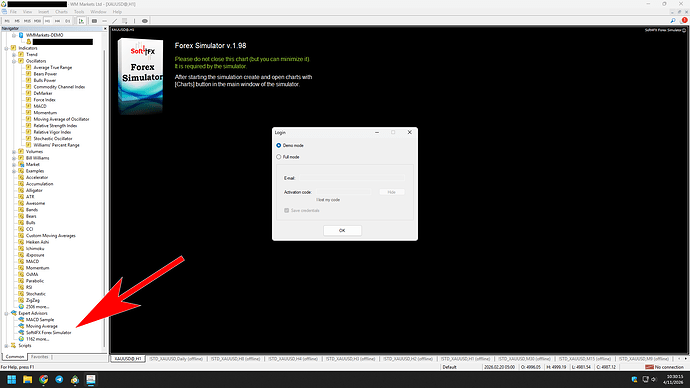Click the MACD Sample expert advisor icon
The image size is (690, 388).
tap(21, 320)
